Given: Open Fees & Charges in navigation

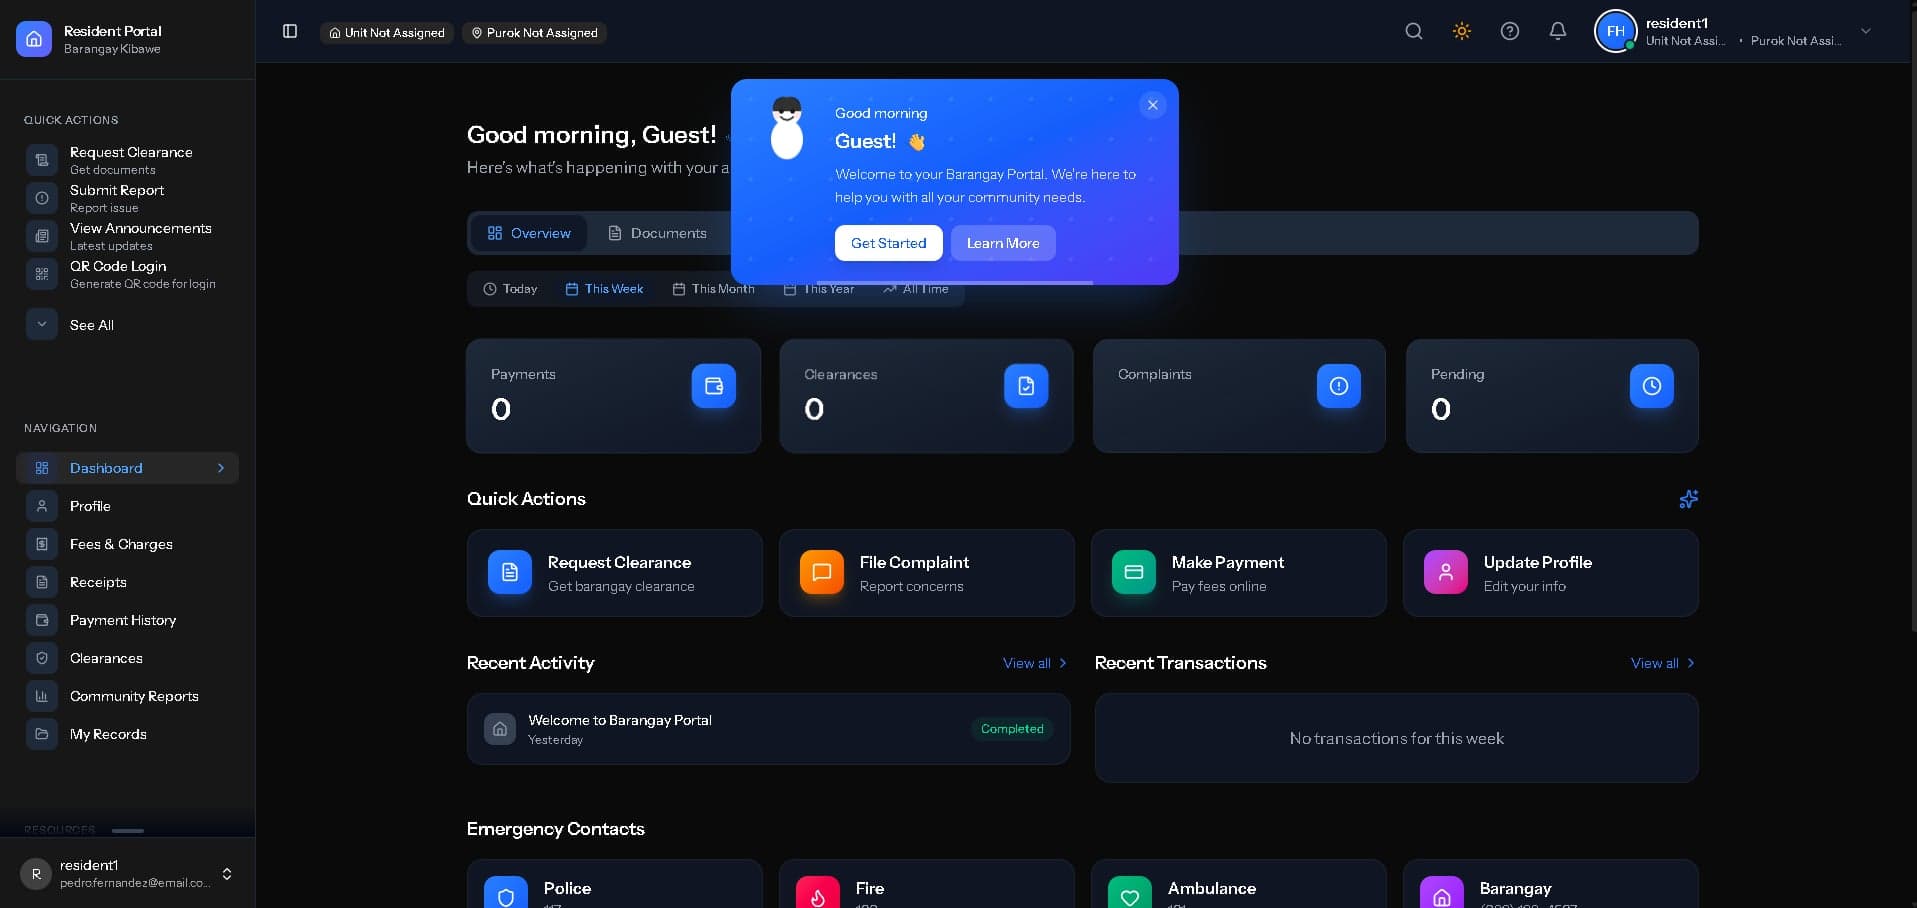Looking at the screenshot, I should (x=127, y=544).
